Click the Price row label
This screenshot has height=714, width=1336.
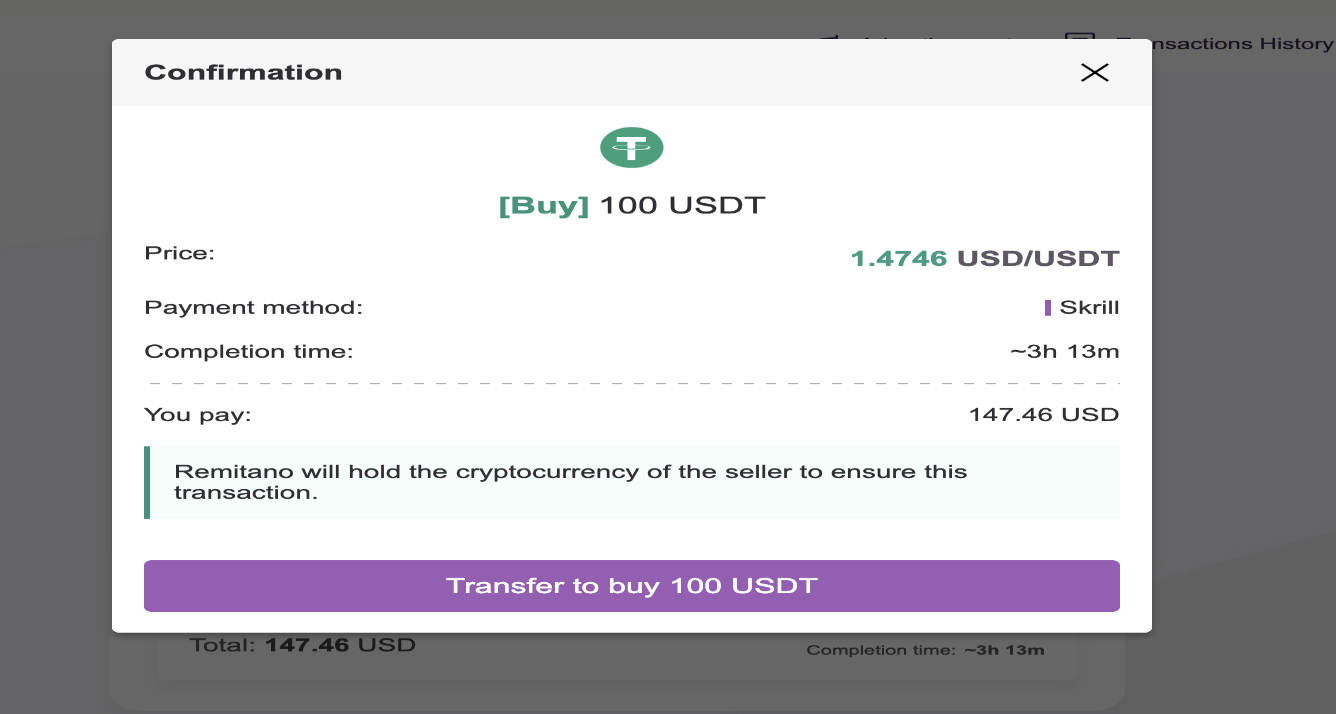tap(180, 253)
